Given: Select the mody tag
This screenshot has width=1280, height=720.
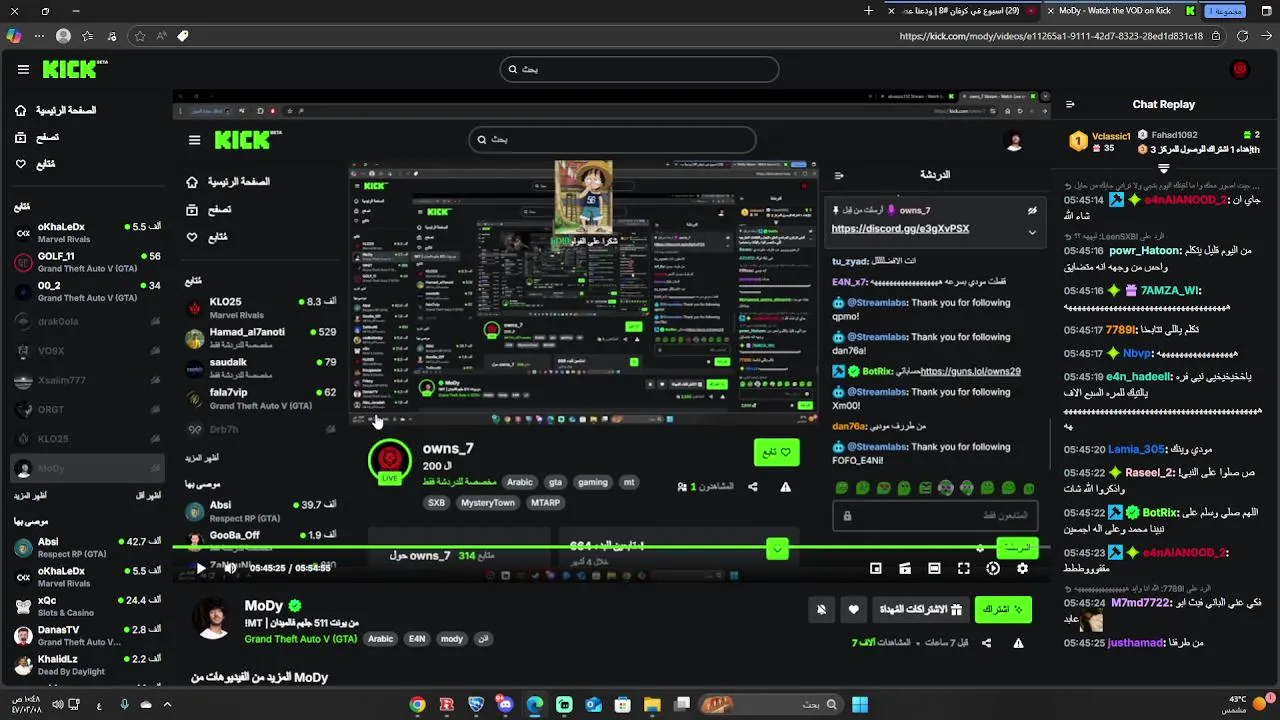Looking at the screenshot, I should point(452,639).
